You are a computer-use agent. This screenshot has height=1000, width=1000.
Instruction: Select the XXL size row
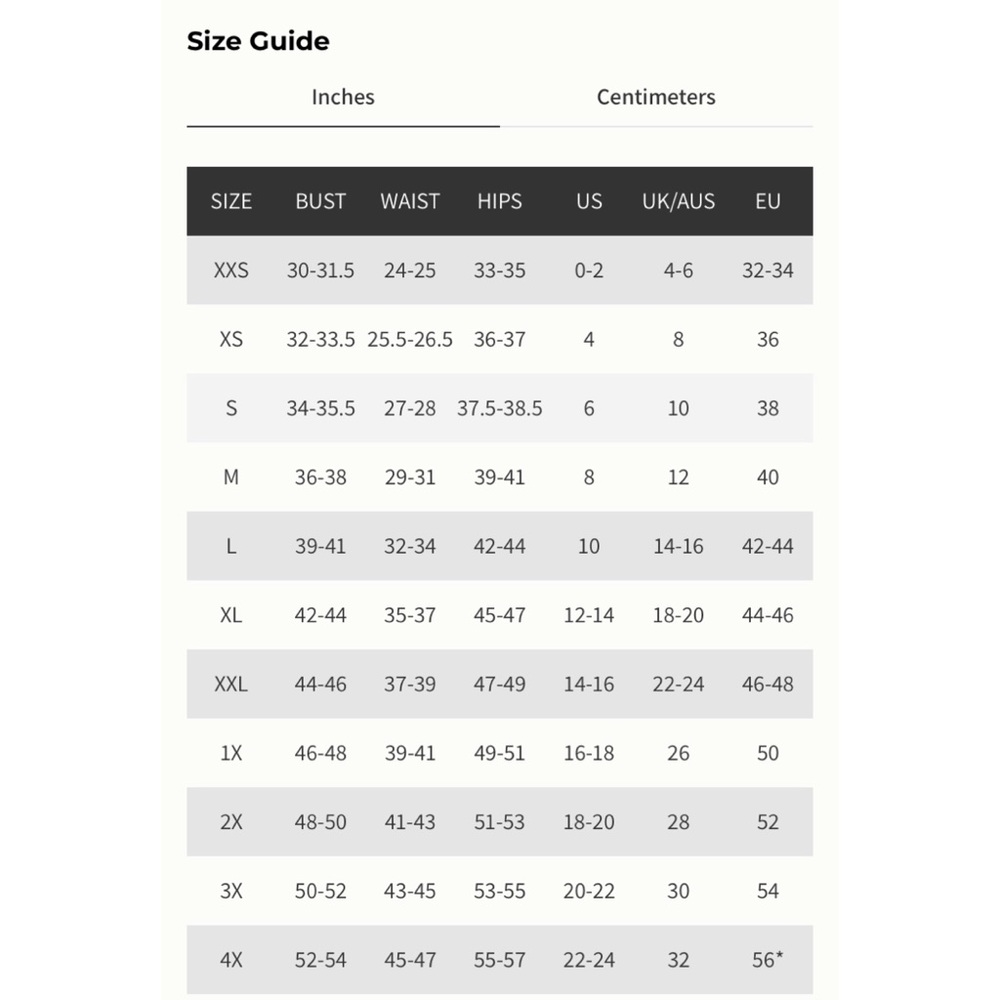231,684
